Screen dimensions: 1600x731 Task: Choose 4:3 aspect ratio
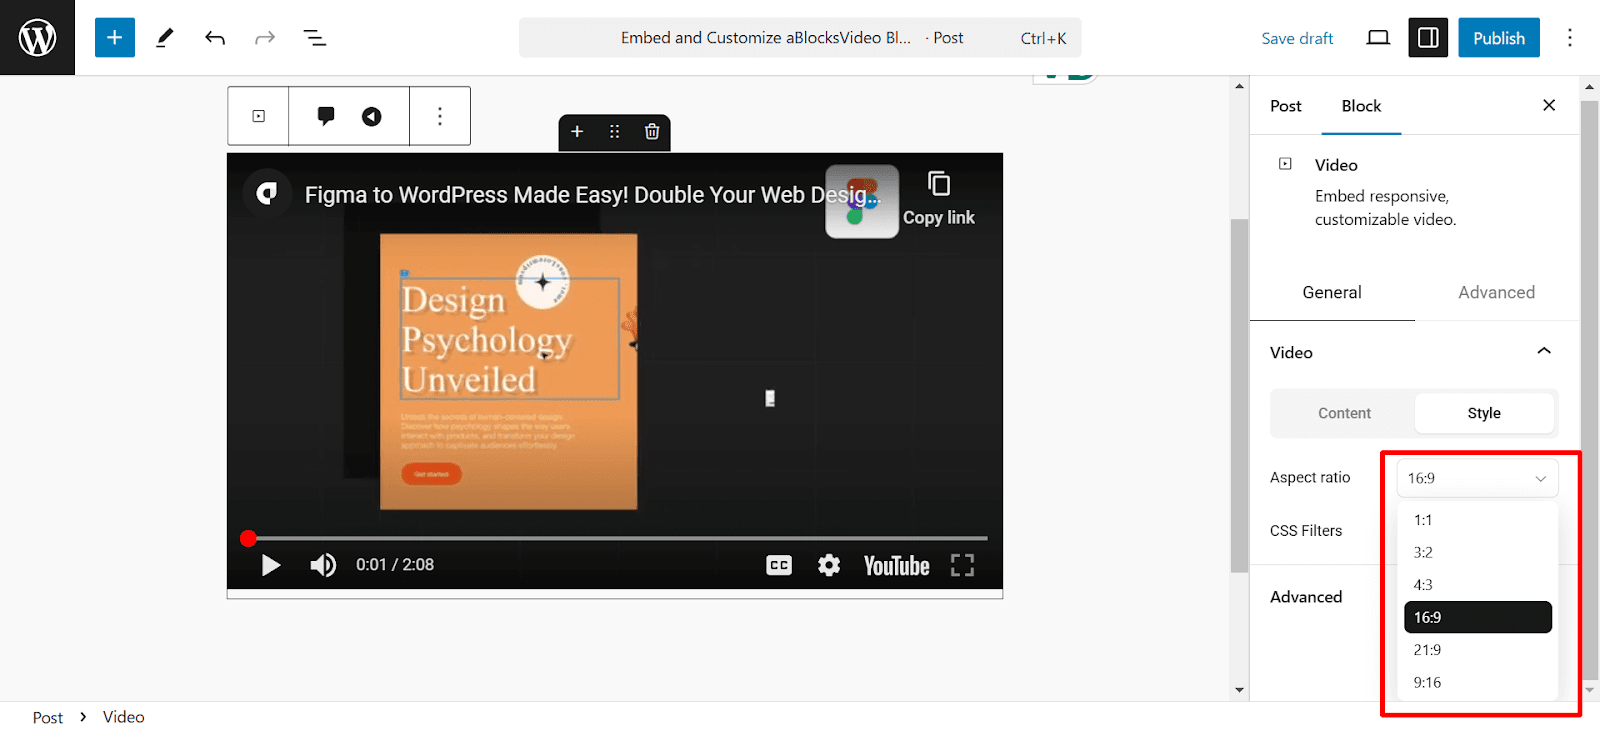point(1478,585)
